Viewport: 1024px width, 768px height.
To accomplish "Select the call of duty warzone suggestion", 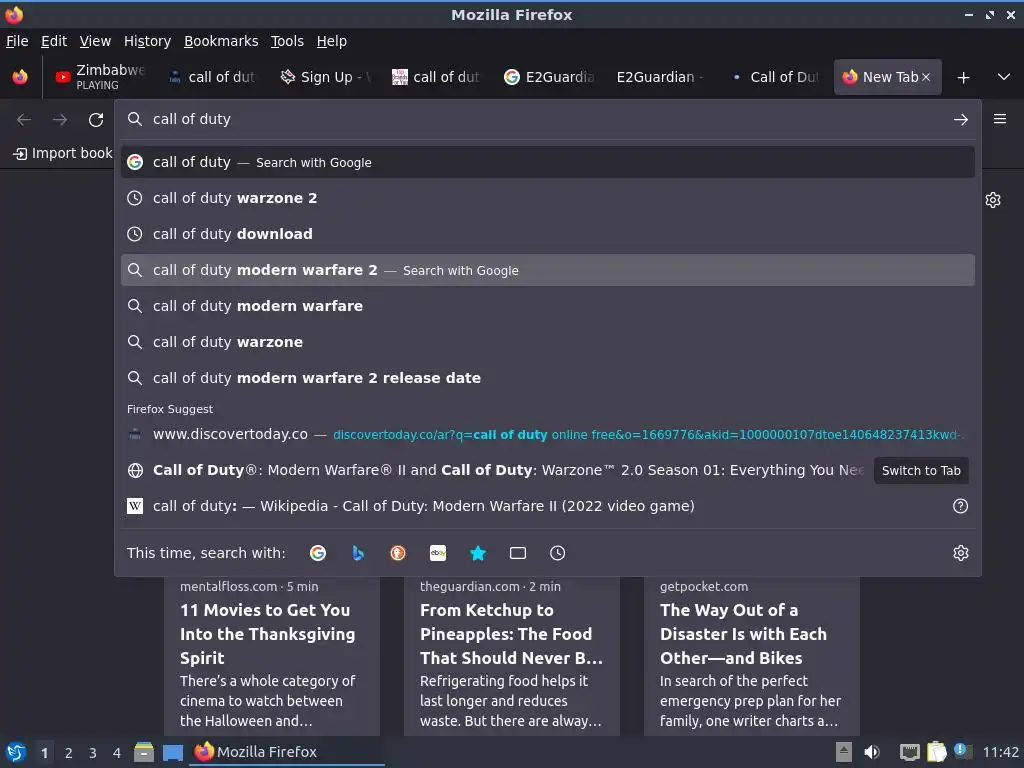I will tap(547, 342).
